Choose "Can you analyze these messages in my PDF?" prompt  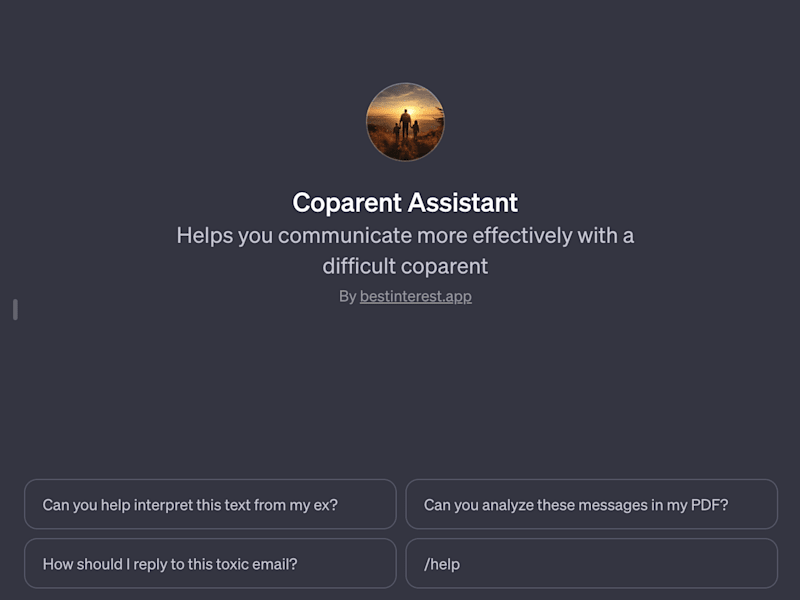pos(591,504)
